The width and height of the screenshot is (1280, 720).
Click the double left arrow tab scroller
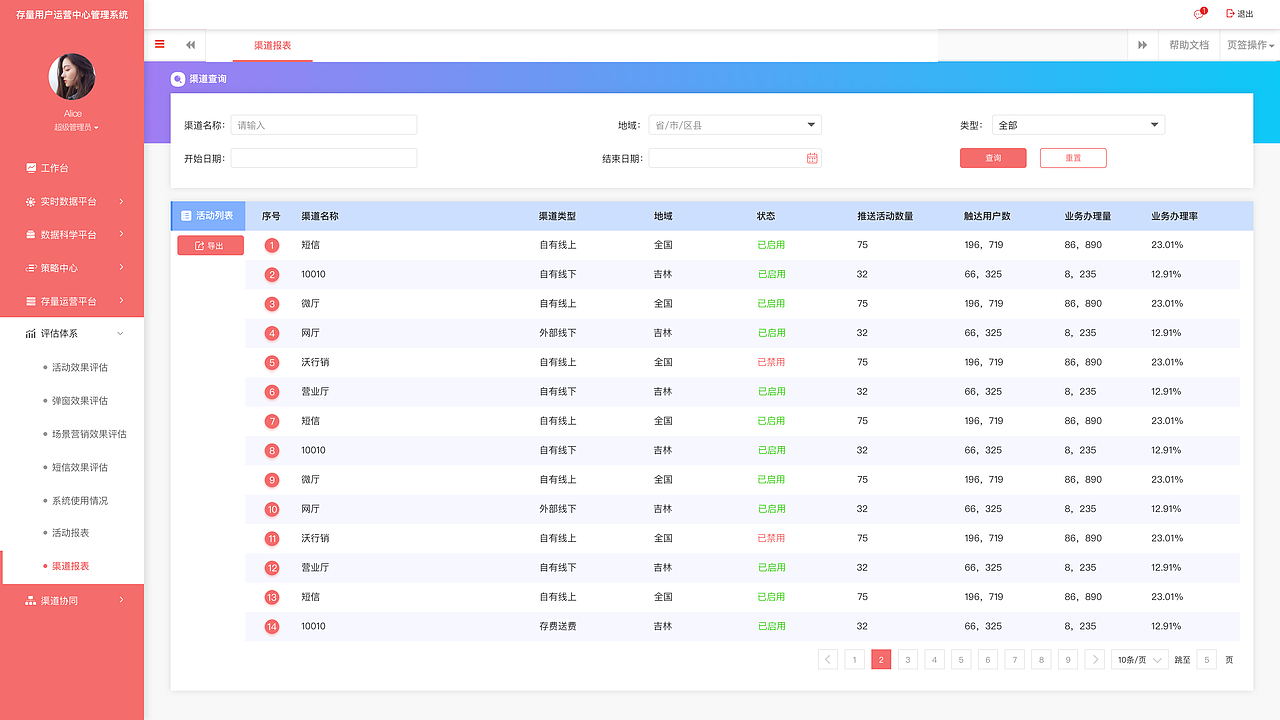[x=190, y=45]
